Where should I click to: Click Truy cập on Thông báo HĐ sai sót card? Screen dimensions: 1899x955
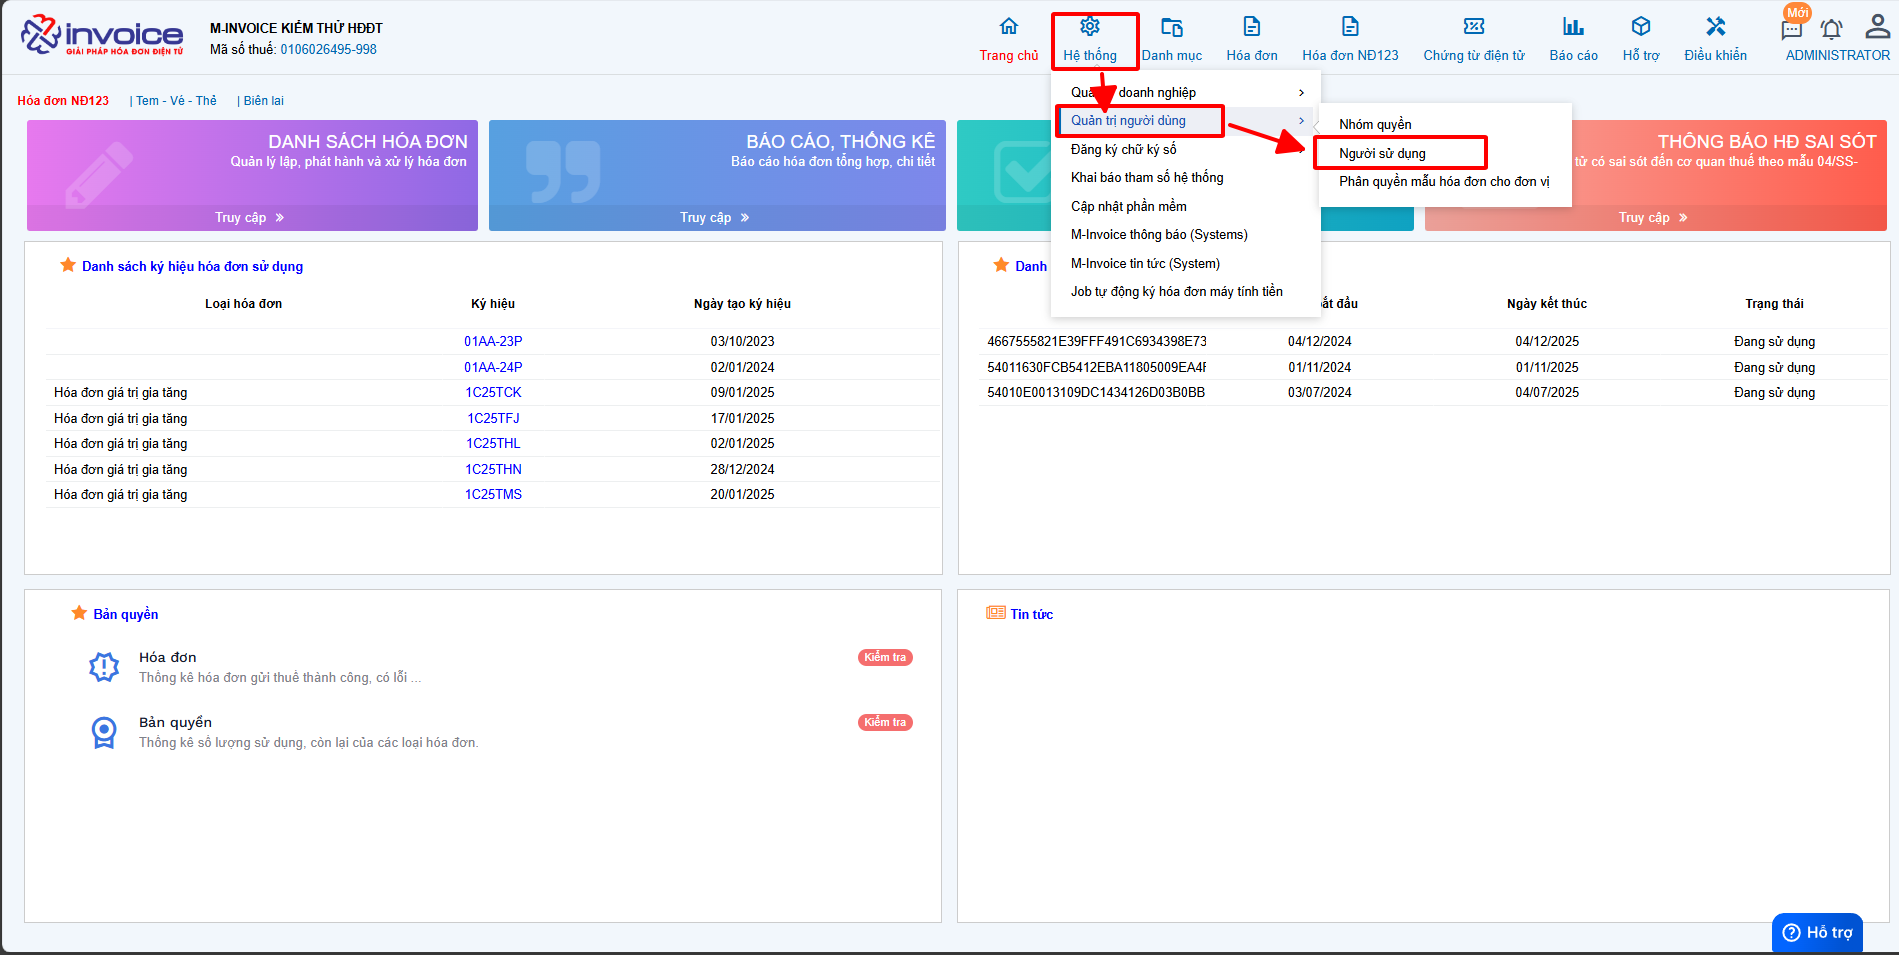pos(1654,217)
